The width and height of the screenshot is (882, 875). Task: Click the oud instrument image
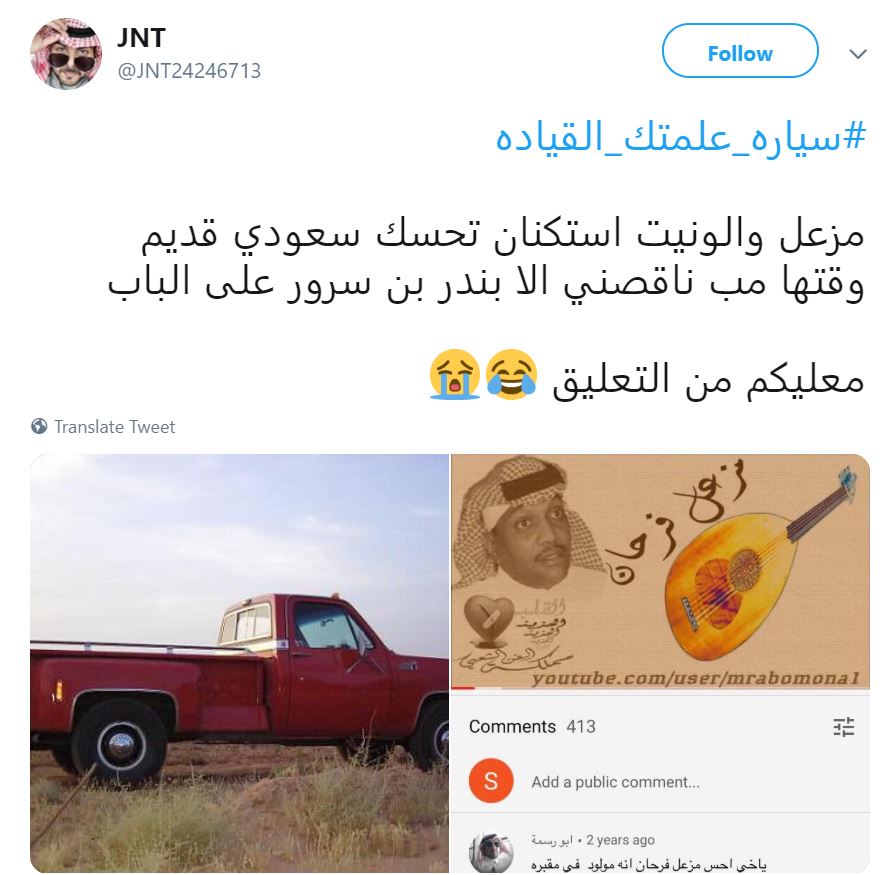pos(759,566)
